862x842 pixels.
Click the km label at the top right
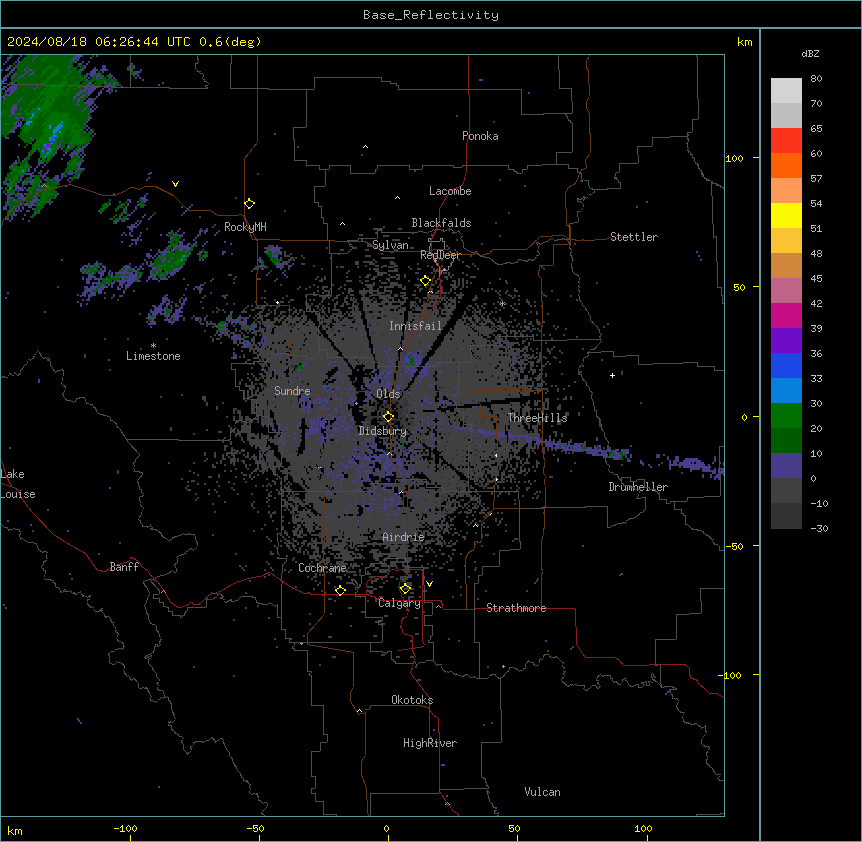(744, 42)
